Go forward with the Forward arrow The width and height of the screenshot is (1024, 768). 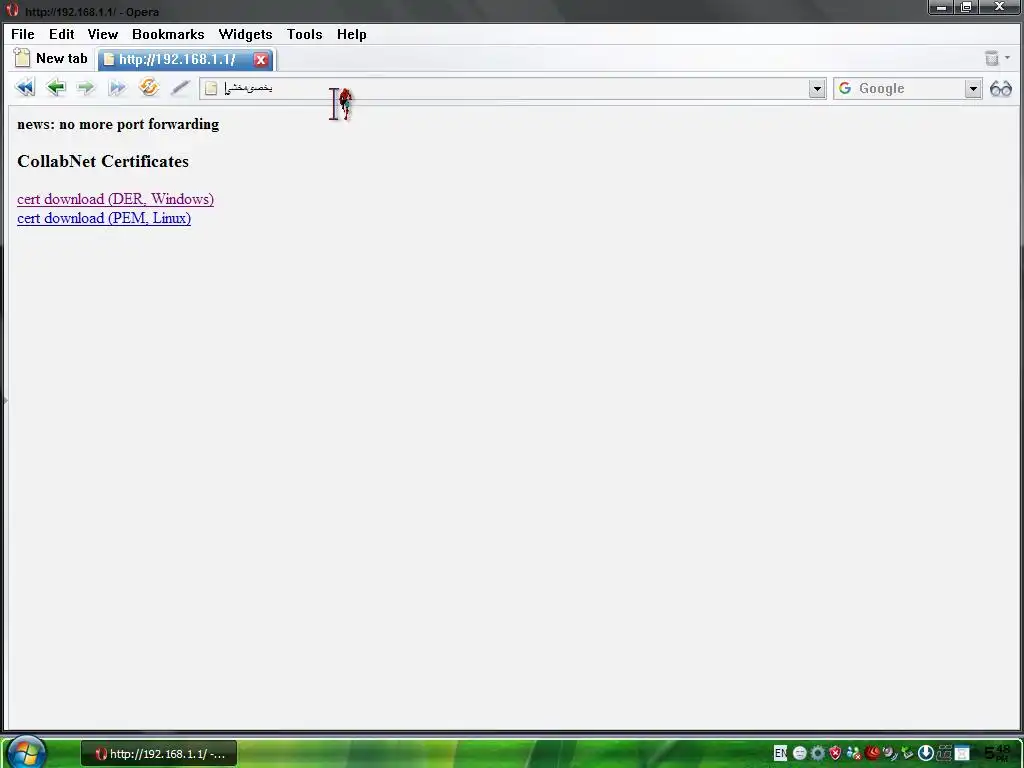click(x=86, y=88)
